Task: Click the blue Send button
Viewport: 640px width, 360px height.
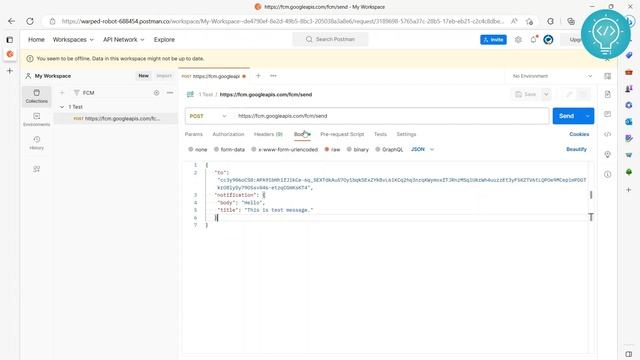Action: (x=567, y=116)
